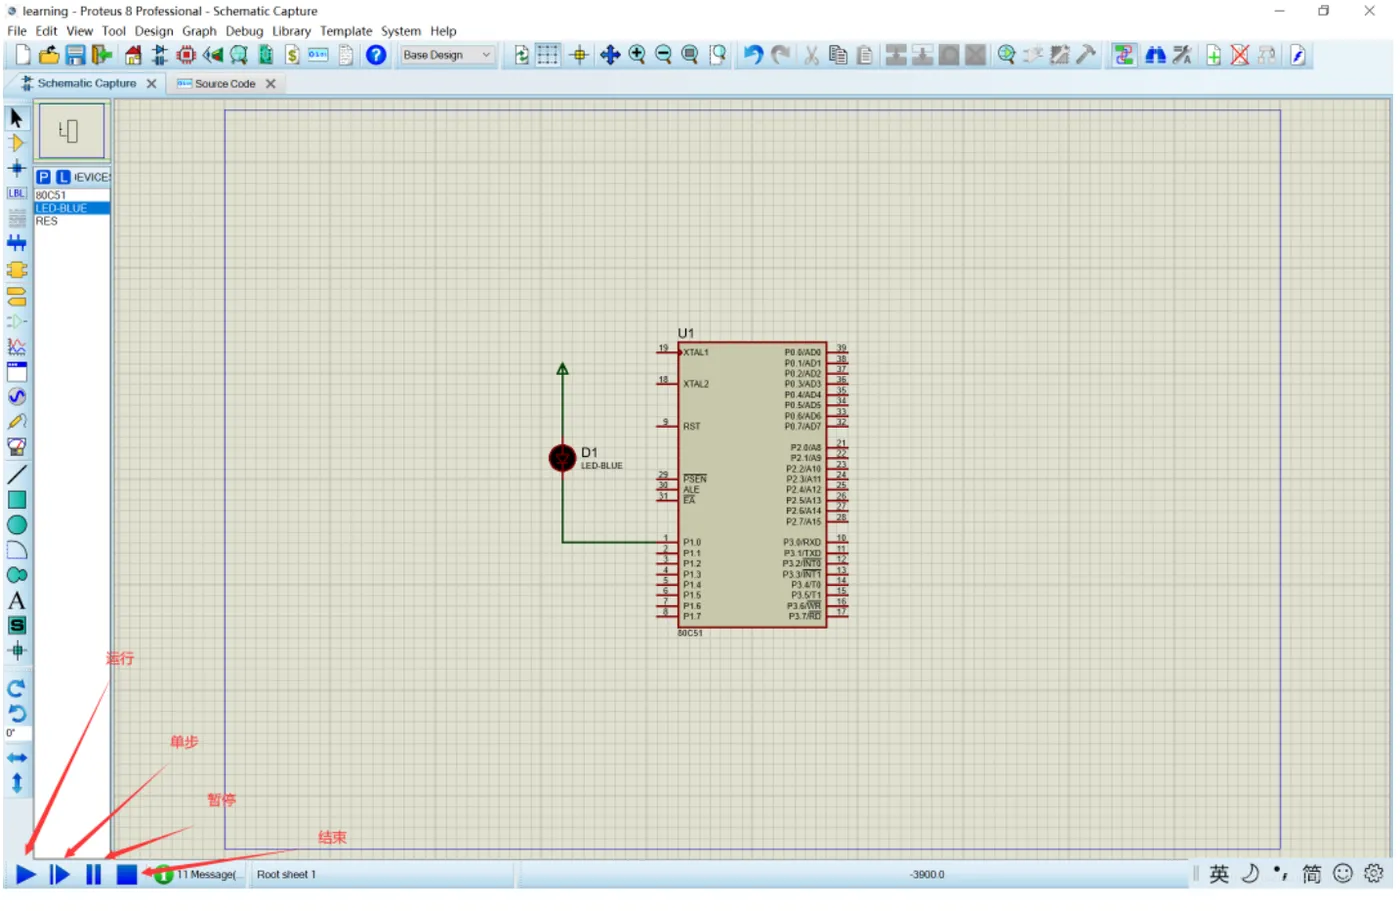Viewport: 1400px width, 911px height.
Task: Open the Base Design variant dropdown
Action: 447,55
